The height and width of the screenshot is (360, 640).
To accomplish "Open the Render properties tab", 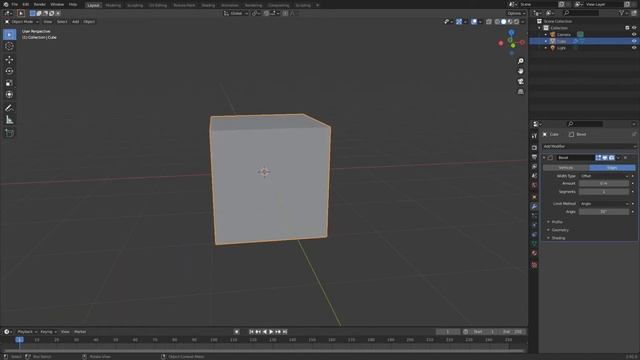I will tap(534, 147).
